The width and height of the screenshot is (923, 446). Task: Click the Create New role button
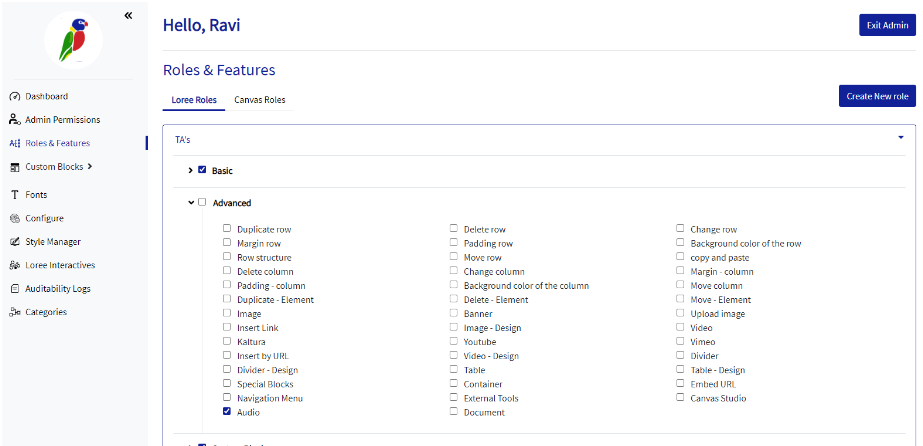coord(877,96)
